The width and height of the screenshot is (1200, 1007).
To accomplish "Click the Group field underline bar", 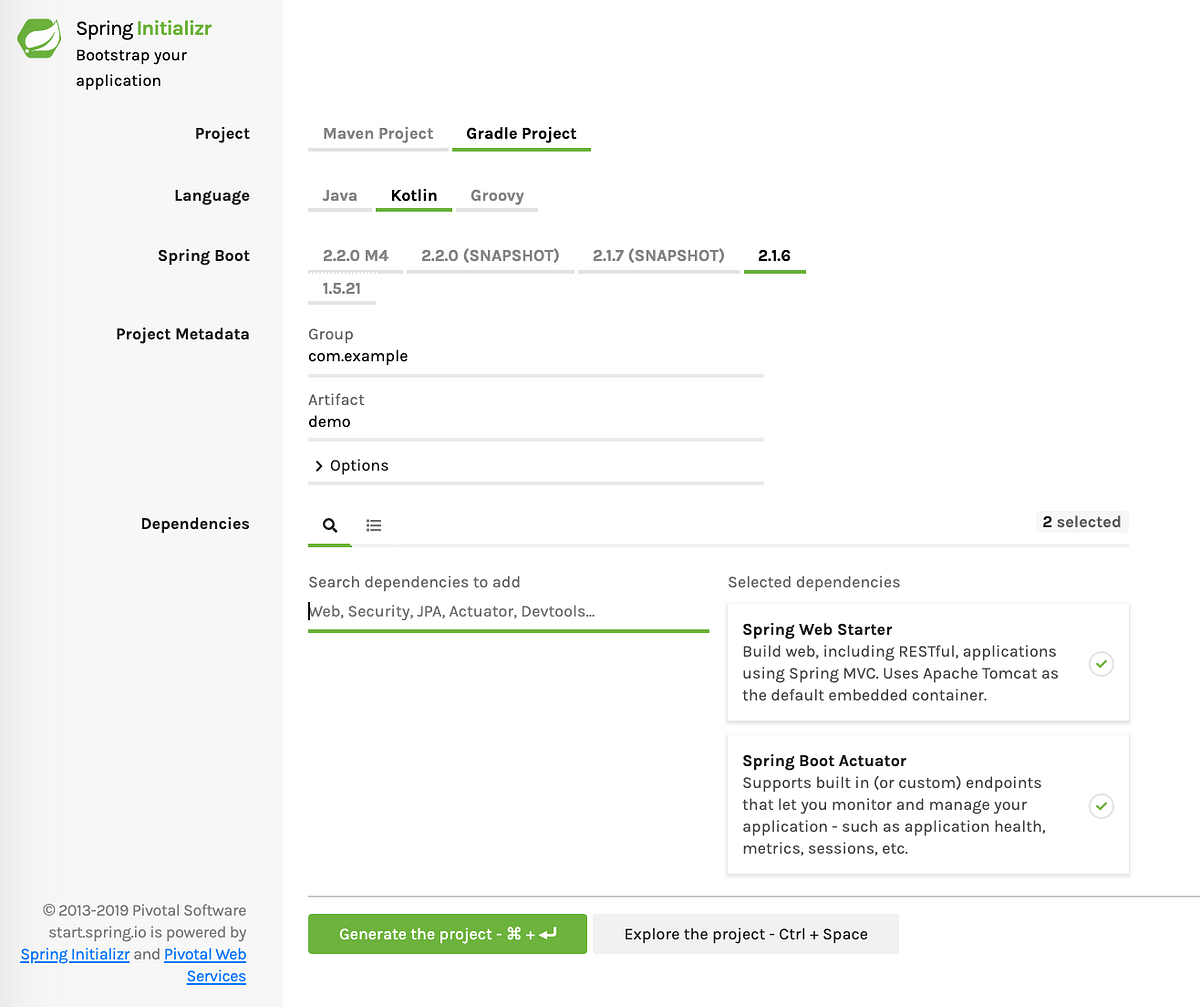I will [536, 376].
